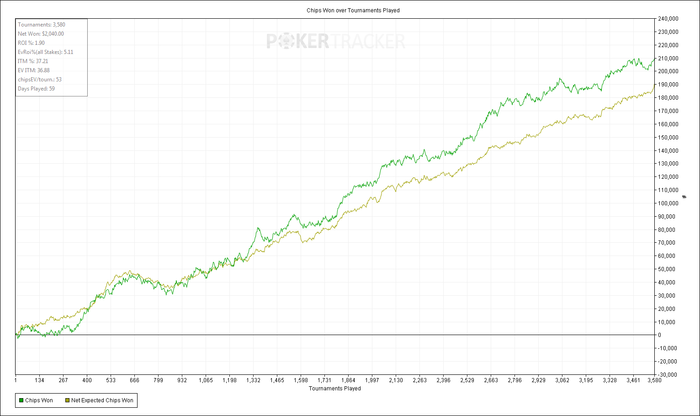Click the 2,396 x-axis tick label
The image size is (700, 416).
tap(443, 380)
